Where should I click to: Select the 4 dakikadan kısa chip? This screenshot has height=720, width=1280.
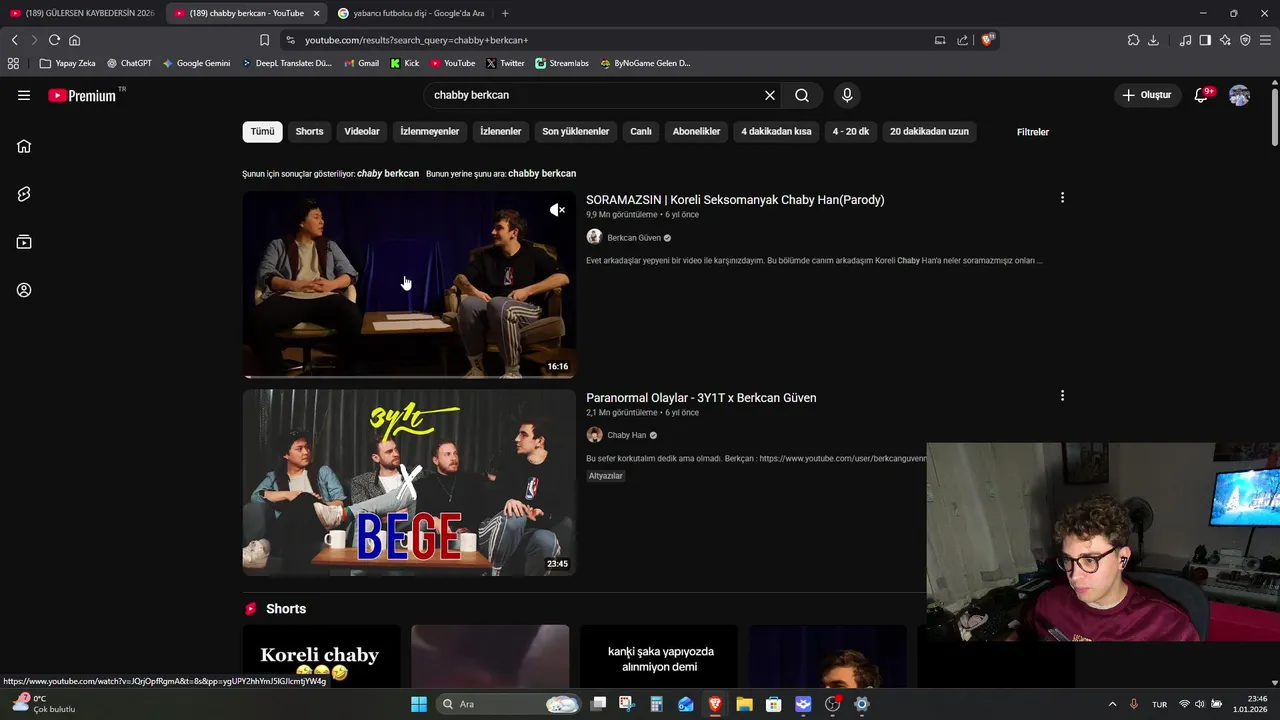click(776, 132)
